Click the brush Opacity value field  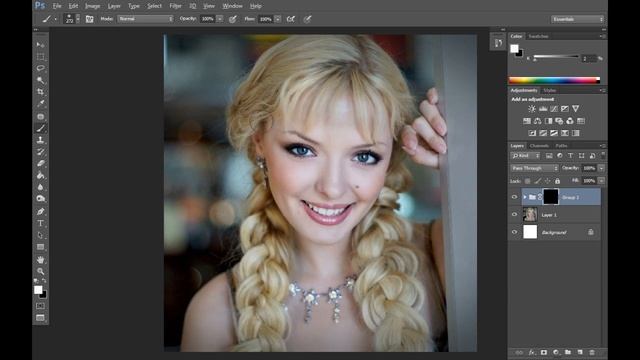tap(207, 19)
